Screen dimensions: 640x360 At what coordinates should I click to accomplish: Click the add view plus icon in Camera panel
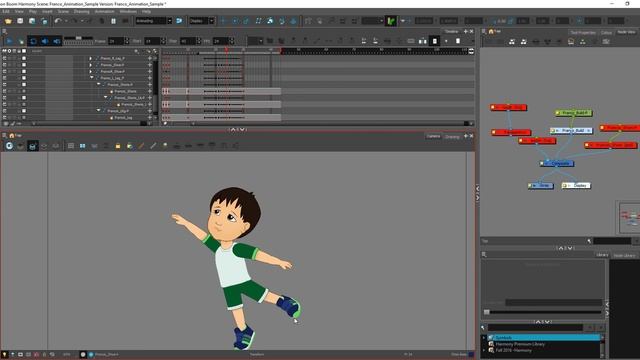tap(465, 136)
